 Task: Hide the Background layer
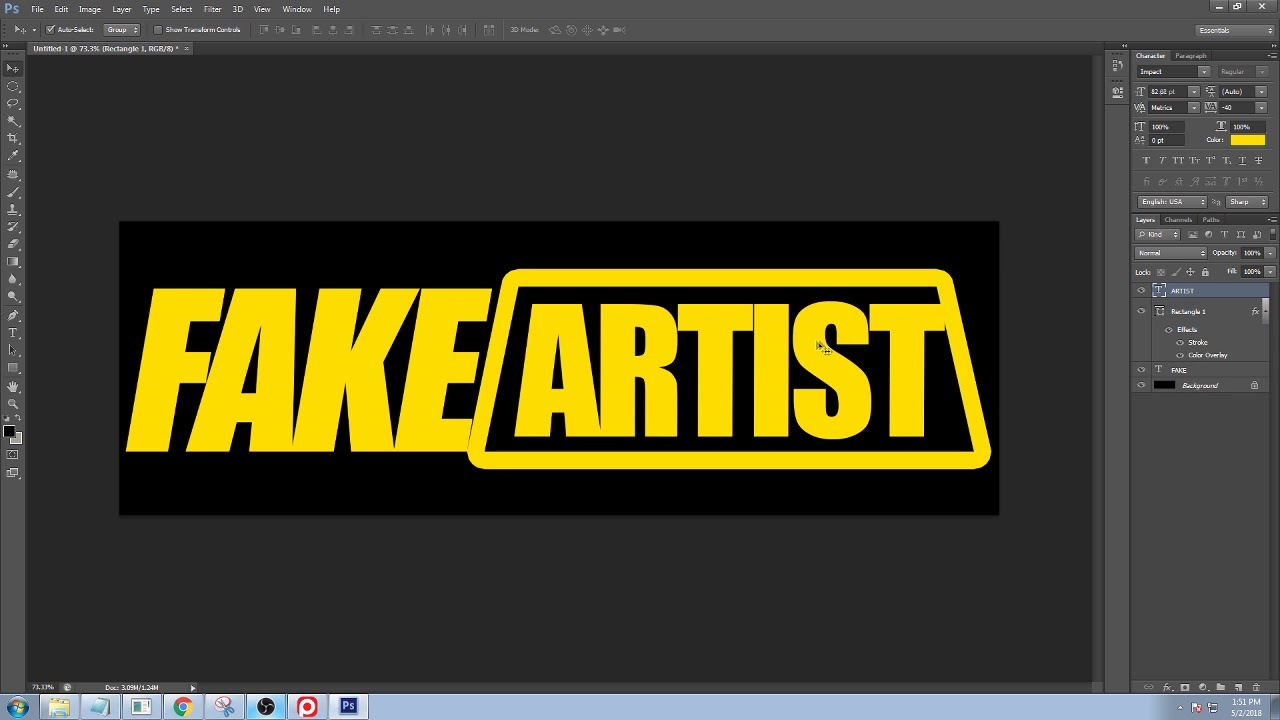click(1141, 386)
